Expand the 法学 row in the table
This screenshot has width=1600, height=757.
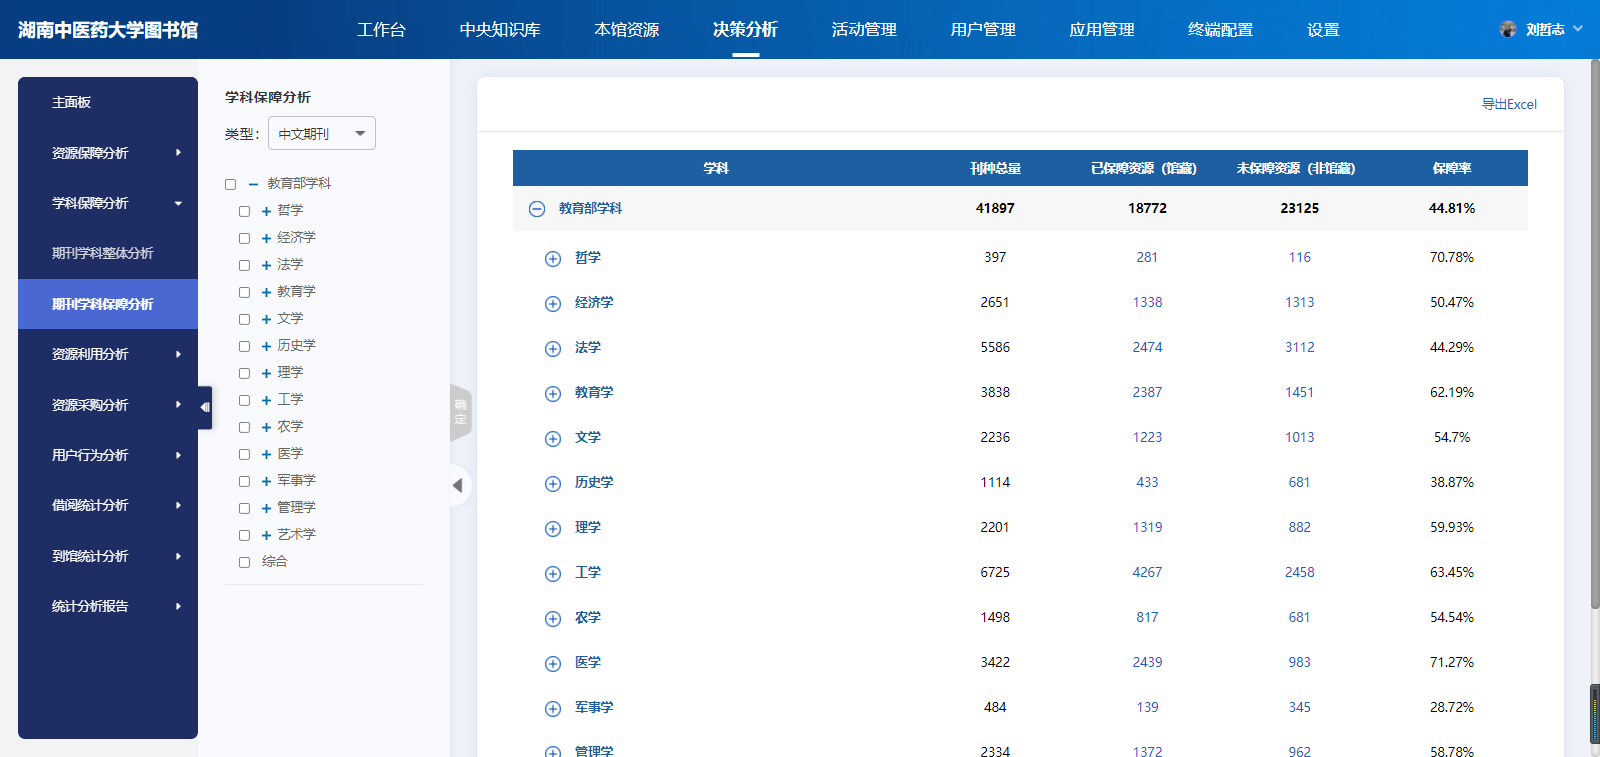[x=553, y=349]
